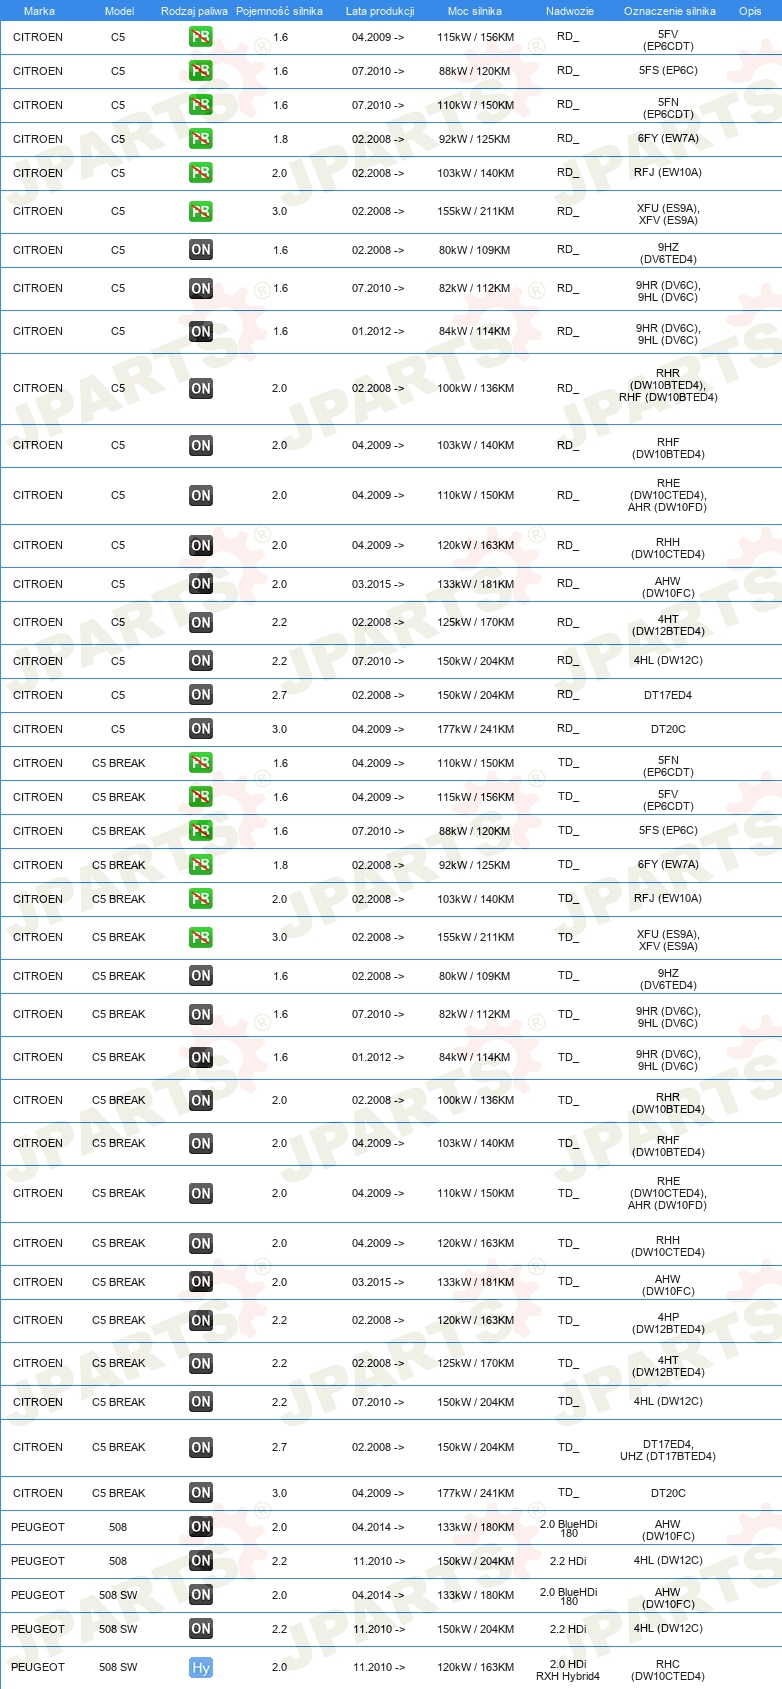Click ON icon in PEUGEOT 508 SW 2.2 HDi row
The width and height of the screenshot is (782, 1689).
201,1629
